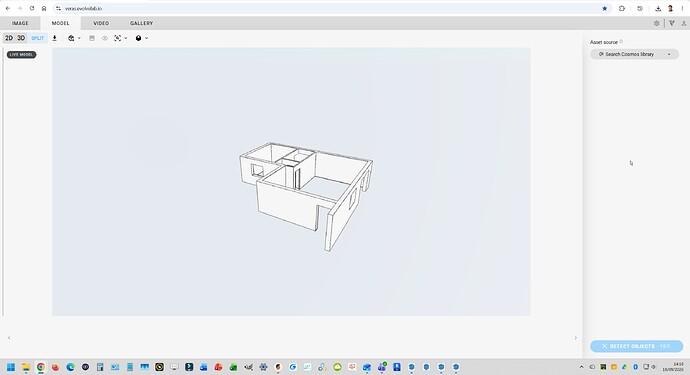The height and width of the screenshot is (375, 690).
Task: Open browser extensions puzzle icon
Action: click(622, 8)
